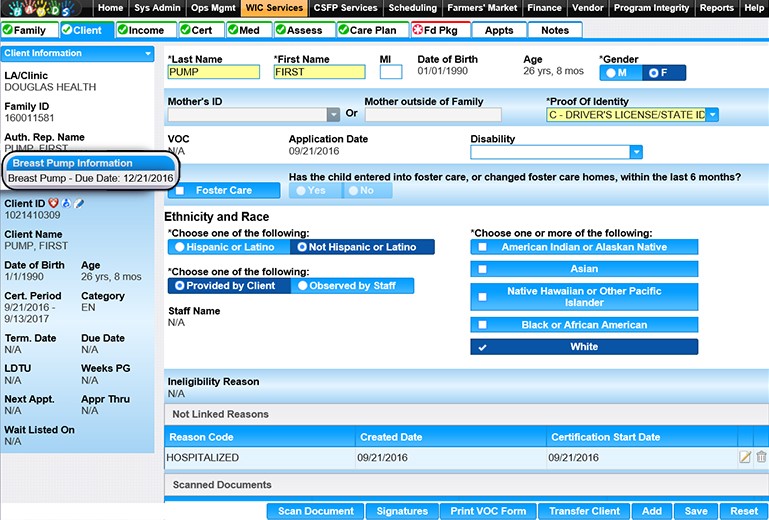This screenshot has width=769, height=520.
Task: Click the BANDS logo
Action: (47, 8)
